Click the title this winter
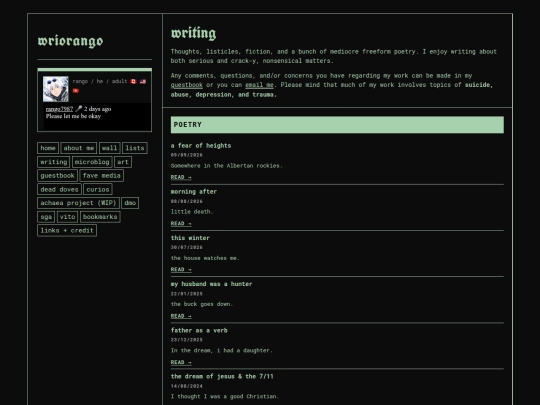Image resolution: width=540 pixels, height=405 pixels. (x=190, y=238)
